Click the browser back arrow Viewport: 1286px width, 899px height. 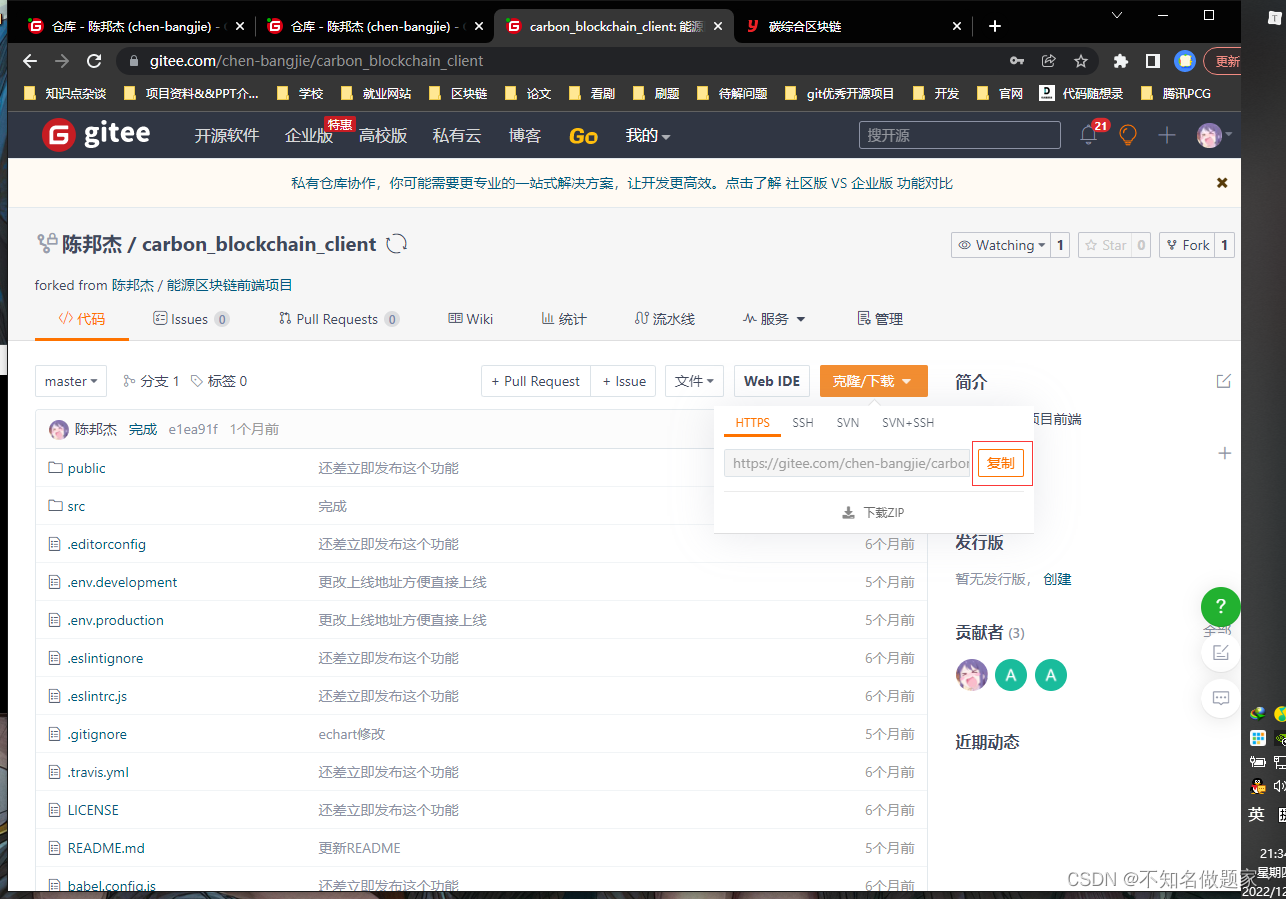[x=30, y=61]
